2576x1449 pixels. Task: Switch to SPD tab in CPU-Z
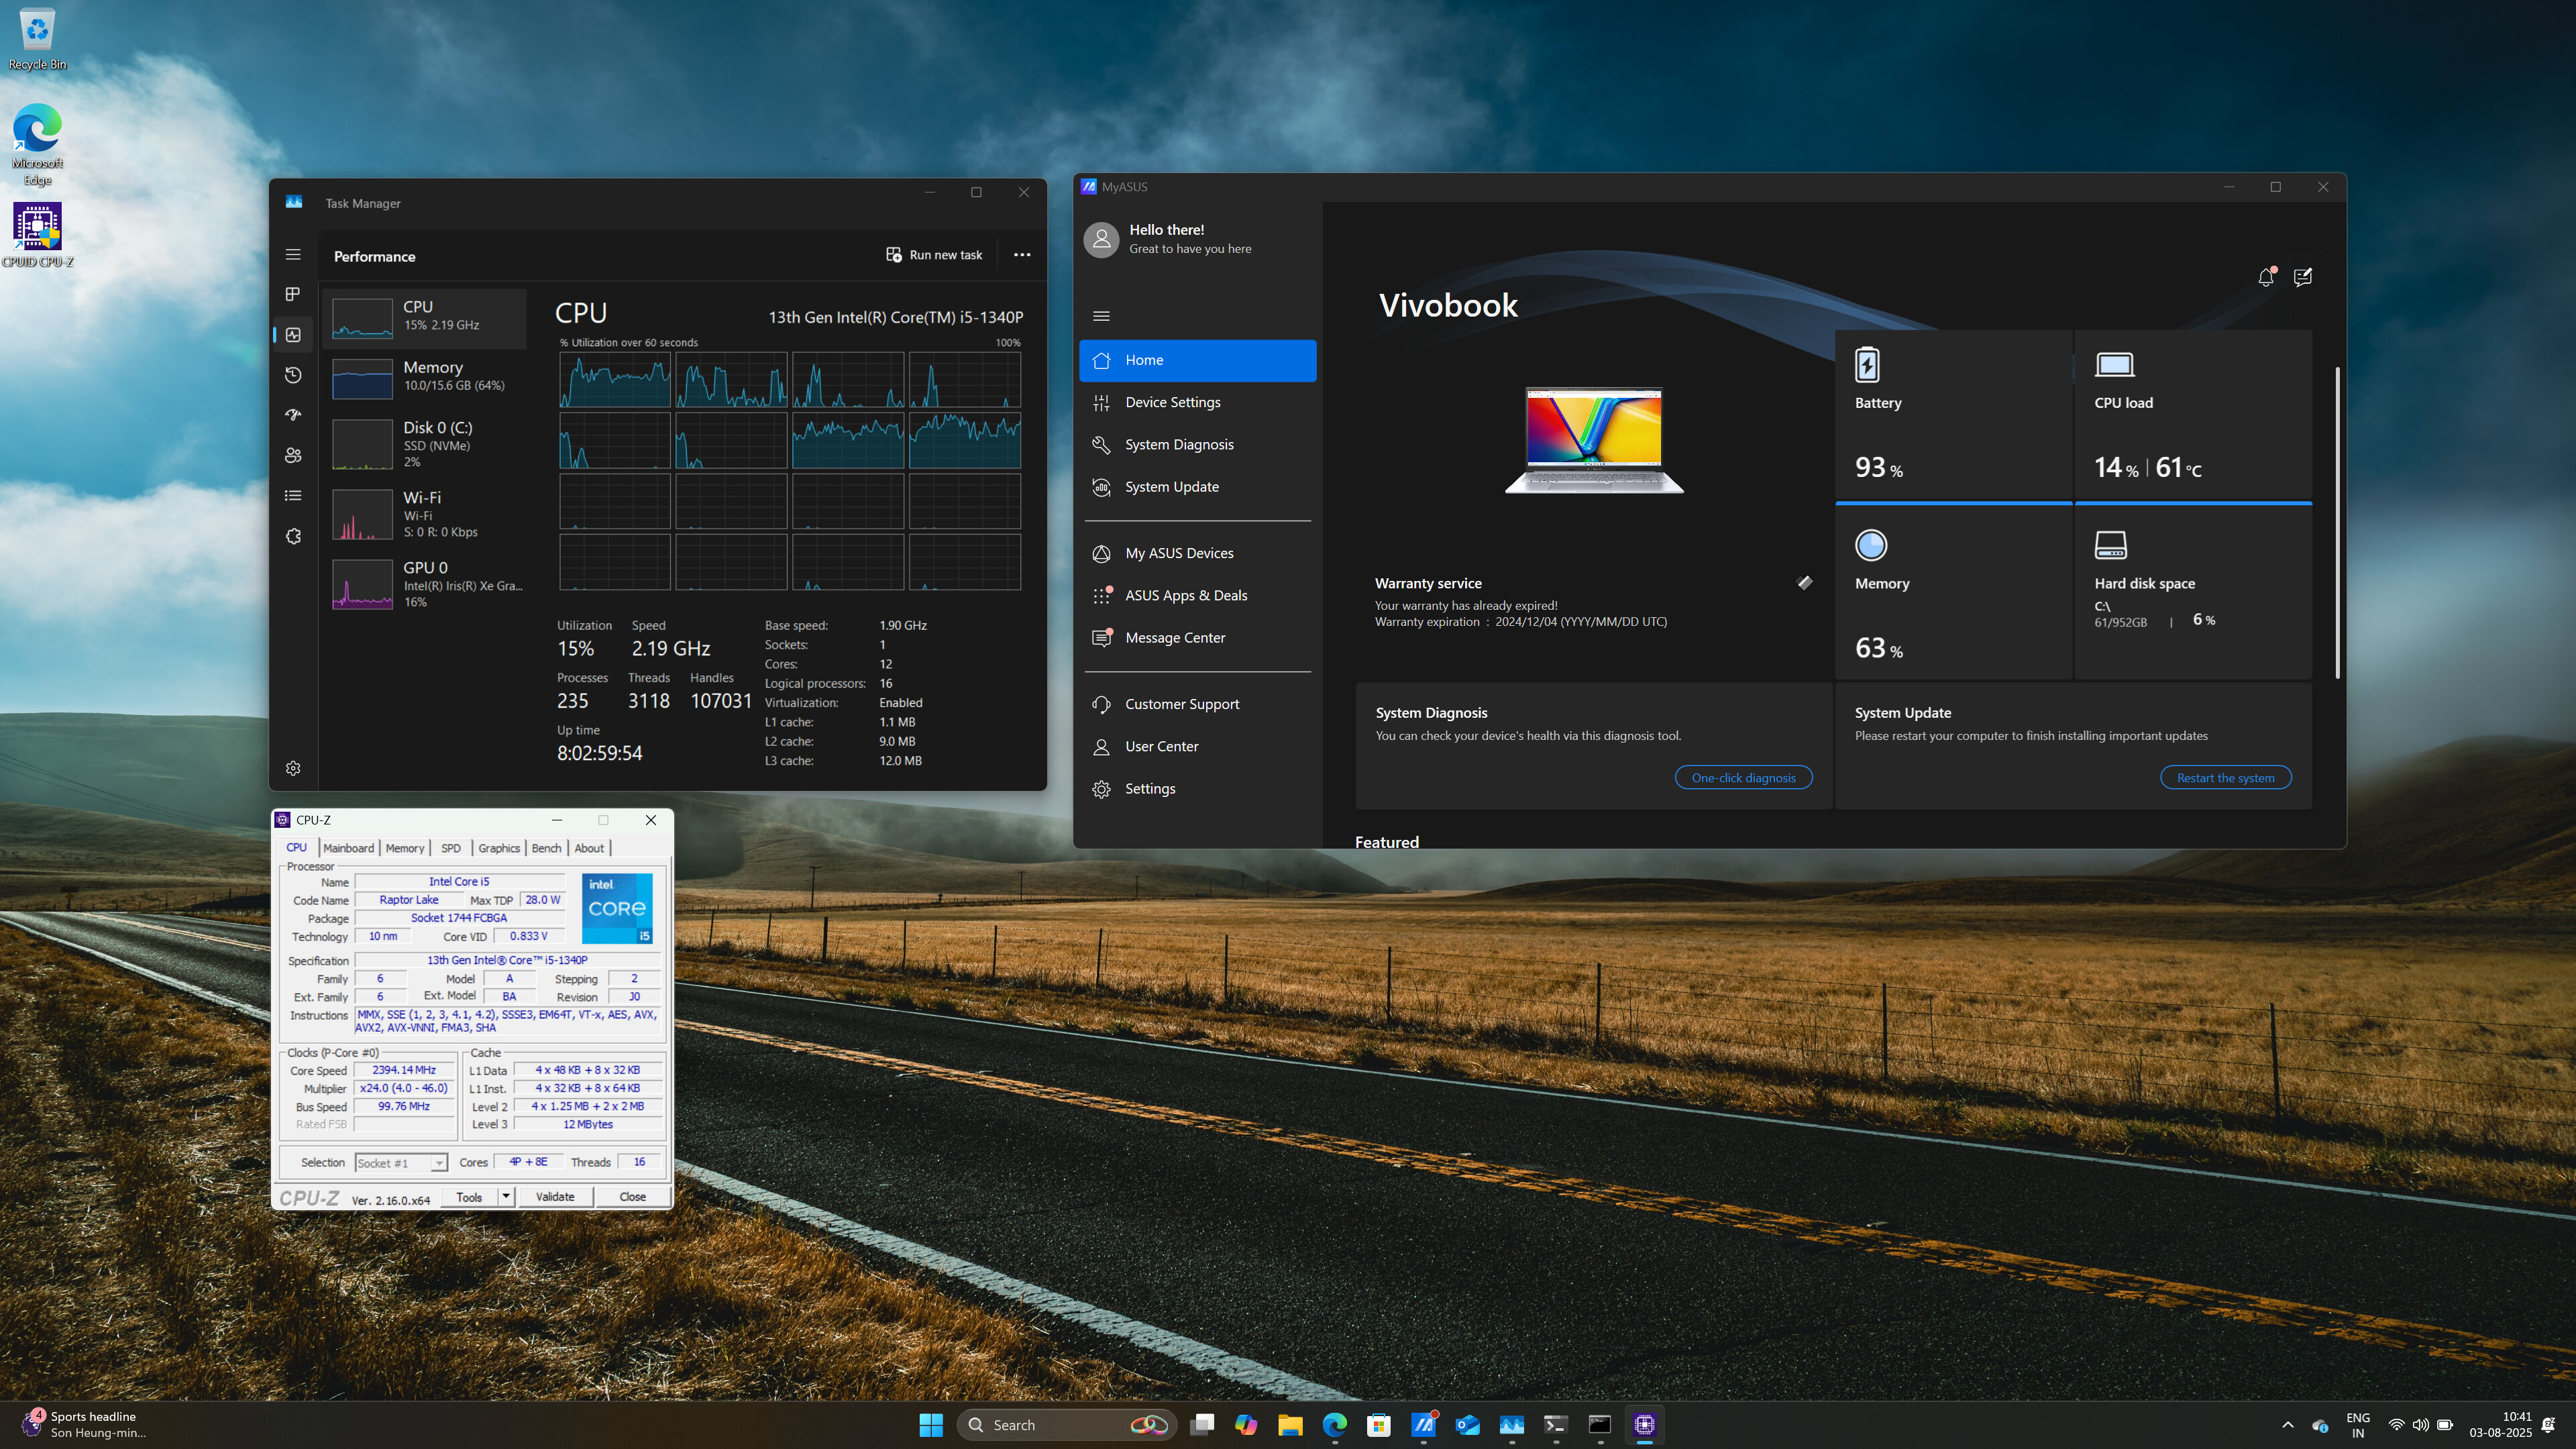pos(451,848)
